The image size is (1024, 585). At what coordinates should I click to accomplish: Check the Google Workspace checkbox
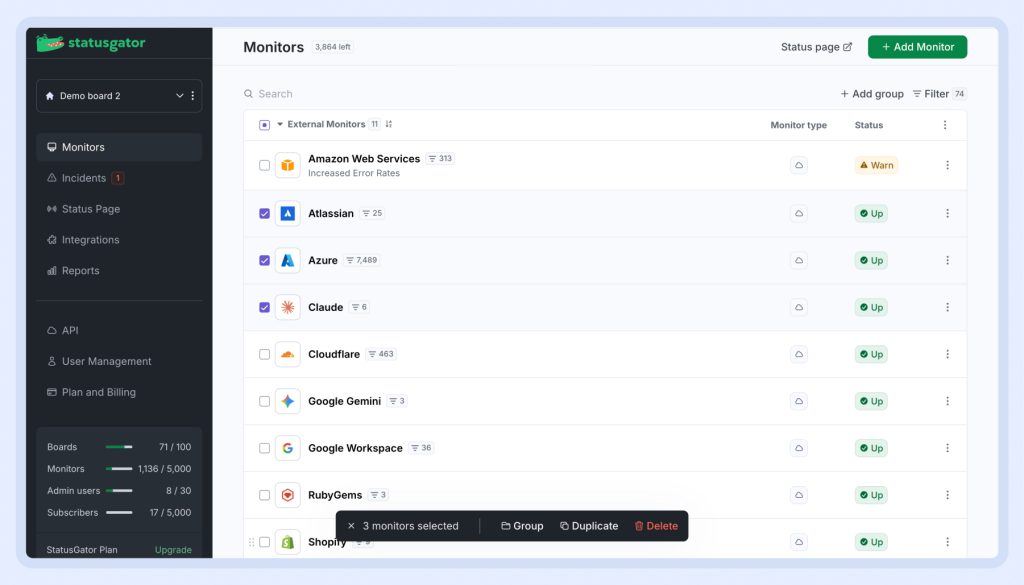tap(264, 449)
